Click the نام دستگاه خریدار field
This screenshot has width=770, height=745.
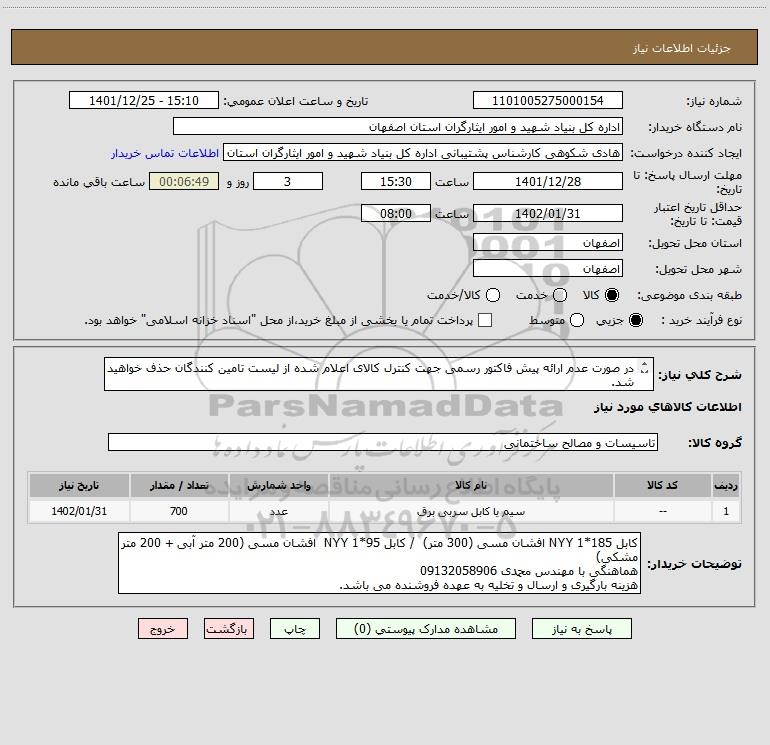pyautogui.click(x=398, y=126)
